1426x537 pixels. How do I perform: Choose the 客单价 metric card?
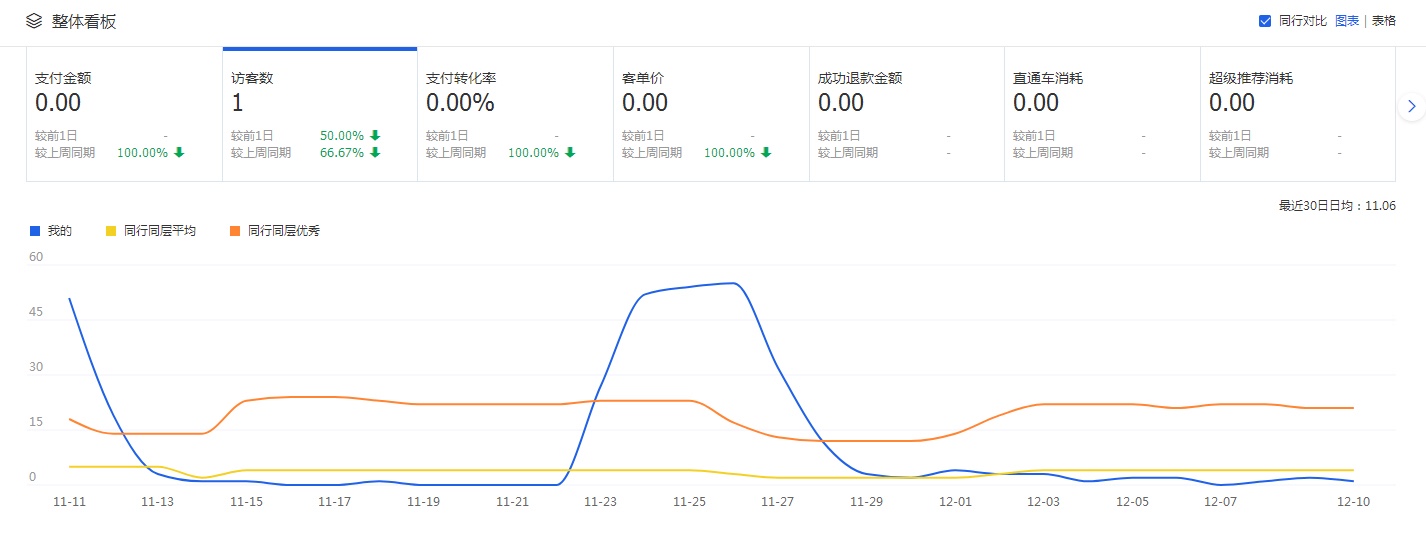click(711, 114)
